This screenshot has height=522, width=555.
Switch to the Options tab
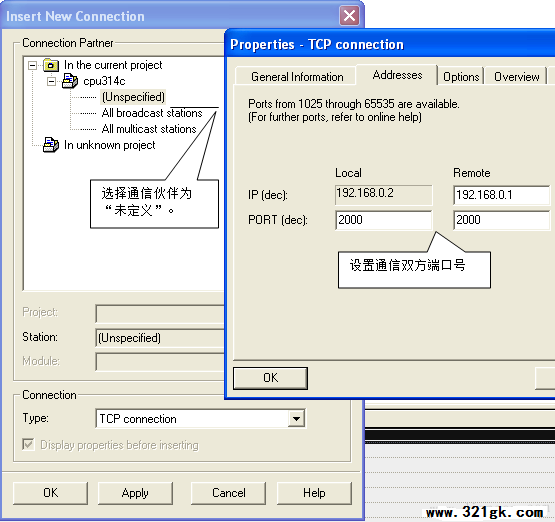[x=461, y=77]
